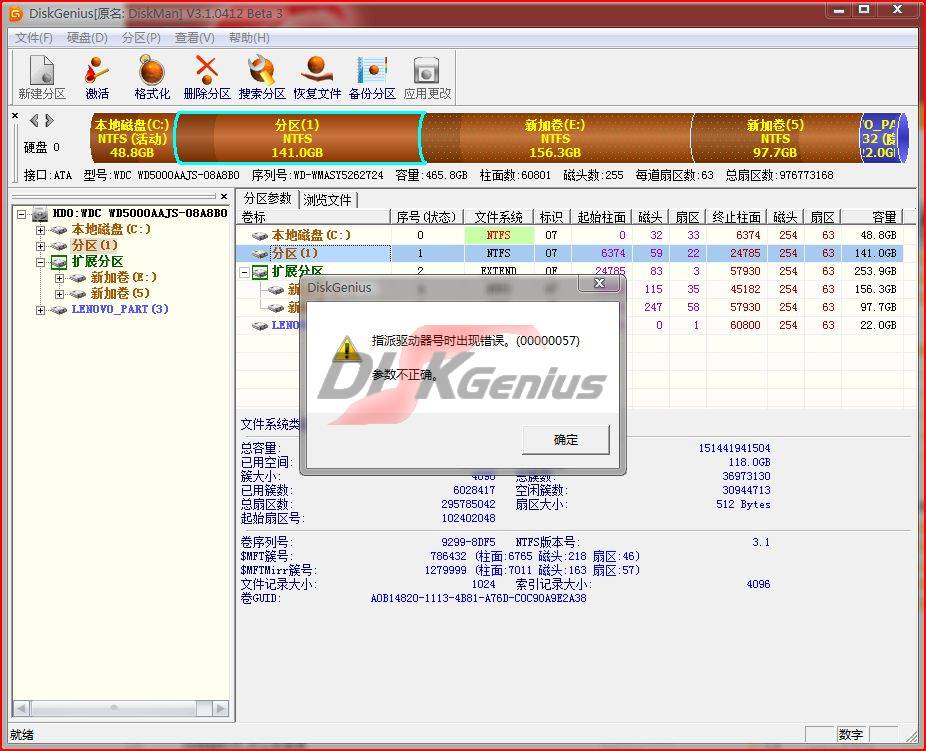Click the 卷GUID value A0B14820-1113-4B81-A76D-C0C90A9E2A38
The height and width of the screenshot is (751, 926).
(478, 598)
